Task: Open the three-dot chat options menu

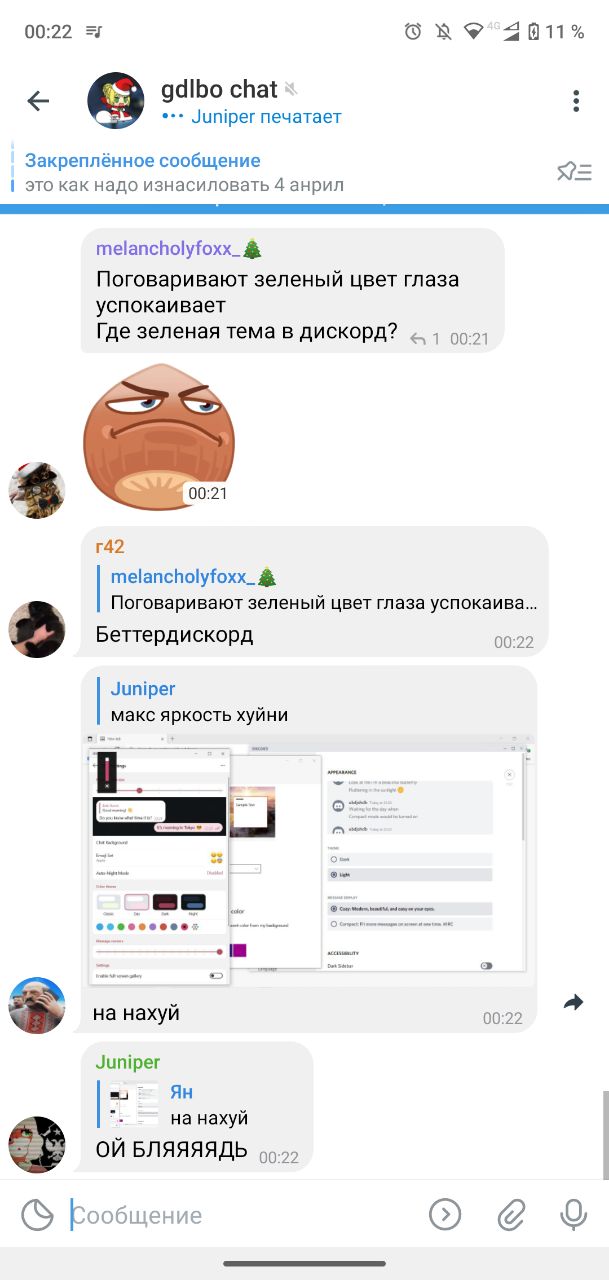Action: 576,101
